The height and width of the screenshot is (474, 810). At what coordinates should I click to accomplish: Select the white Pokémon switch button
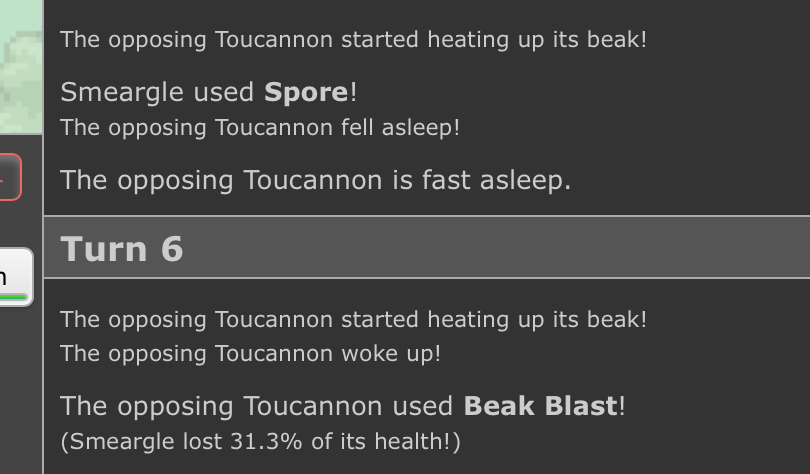(x=15, y=277)
